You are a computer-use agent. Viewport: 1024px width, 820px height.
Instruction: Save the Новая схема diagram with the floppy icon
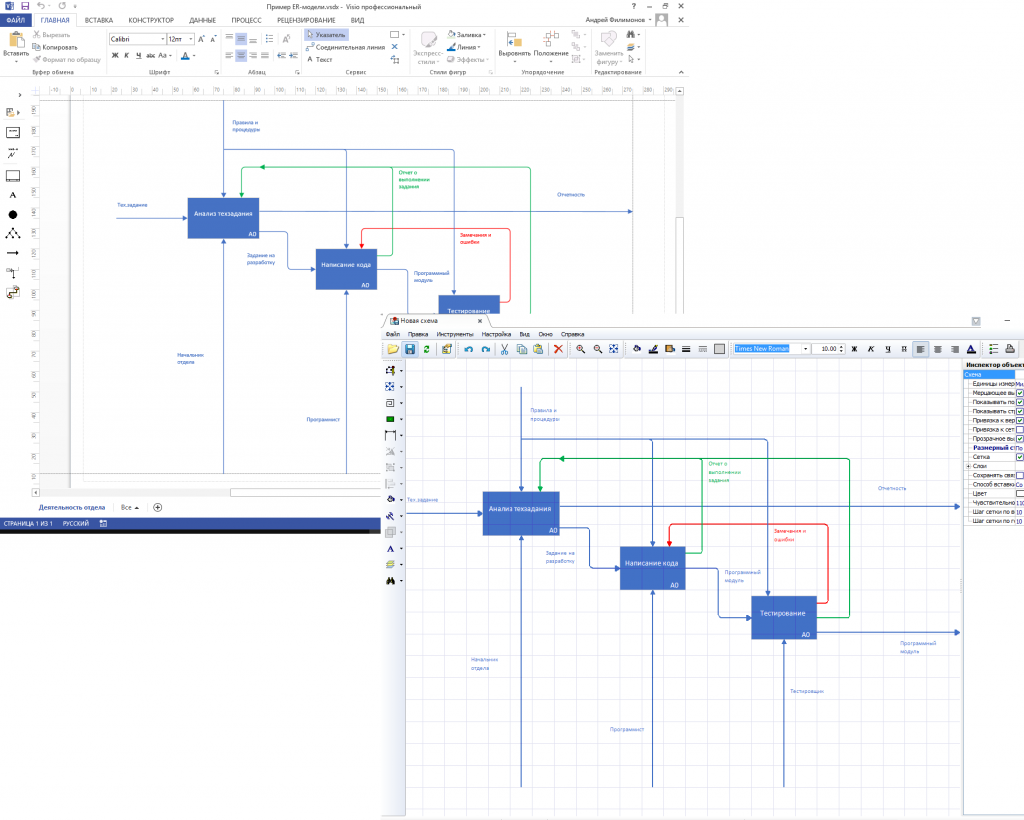point(409,349)
